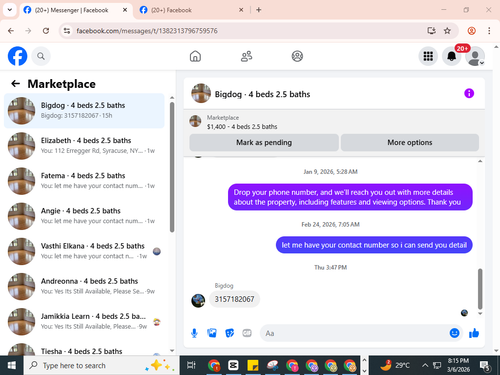Open the Windows Start button
Viewport: 500px width, 375px height.
click(12, 365)
